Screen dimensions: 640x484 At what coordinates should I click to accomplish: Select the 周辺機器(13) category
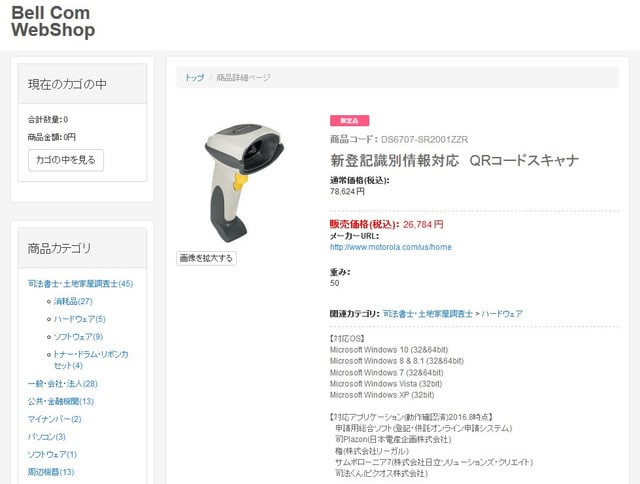pyautogui.click(x=51, y=472)
